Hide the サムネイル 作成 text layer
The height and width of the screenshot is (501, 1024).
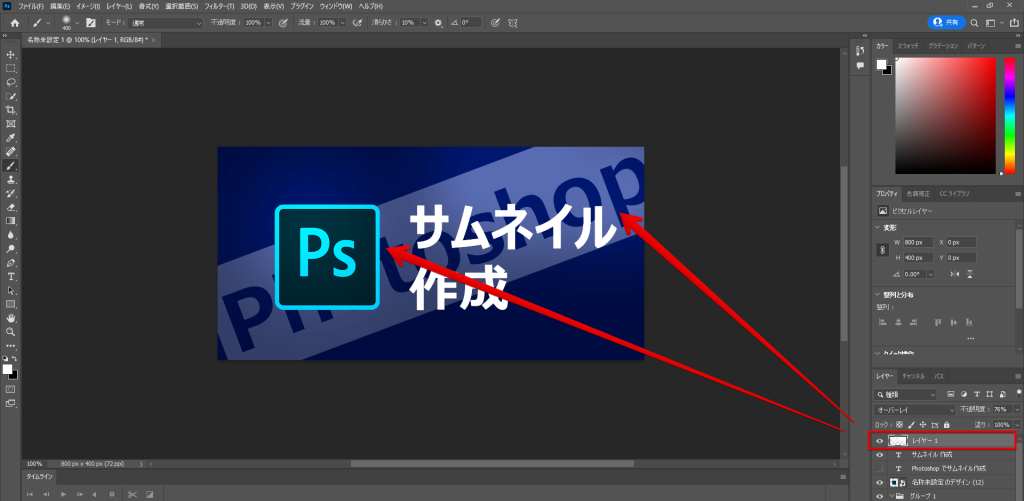click(880, 455)
